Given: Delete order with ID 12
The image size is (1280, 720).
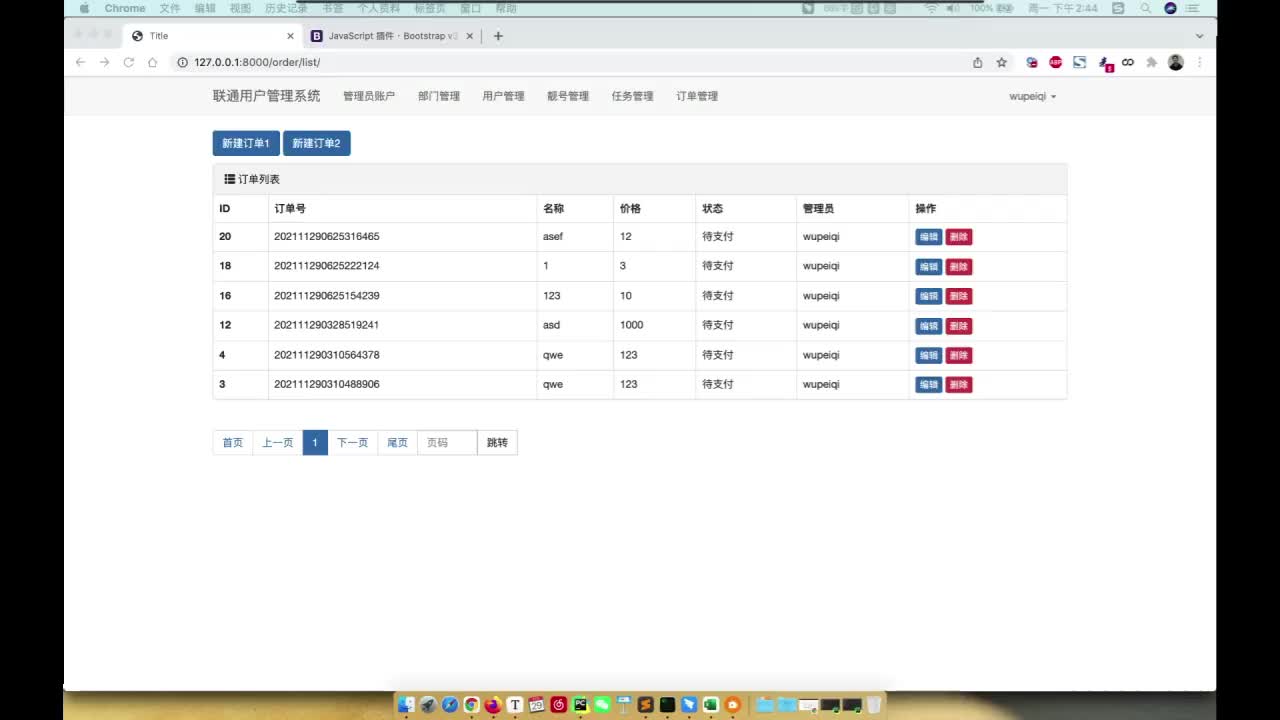Looking at the screenshot, I should (x=959, y=326).
